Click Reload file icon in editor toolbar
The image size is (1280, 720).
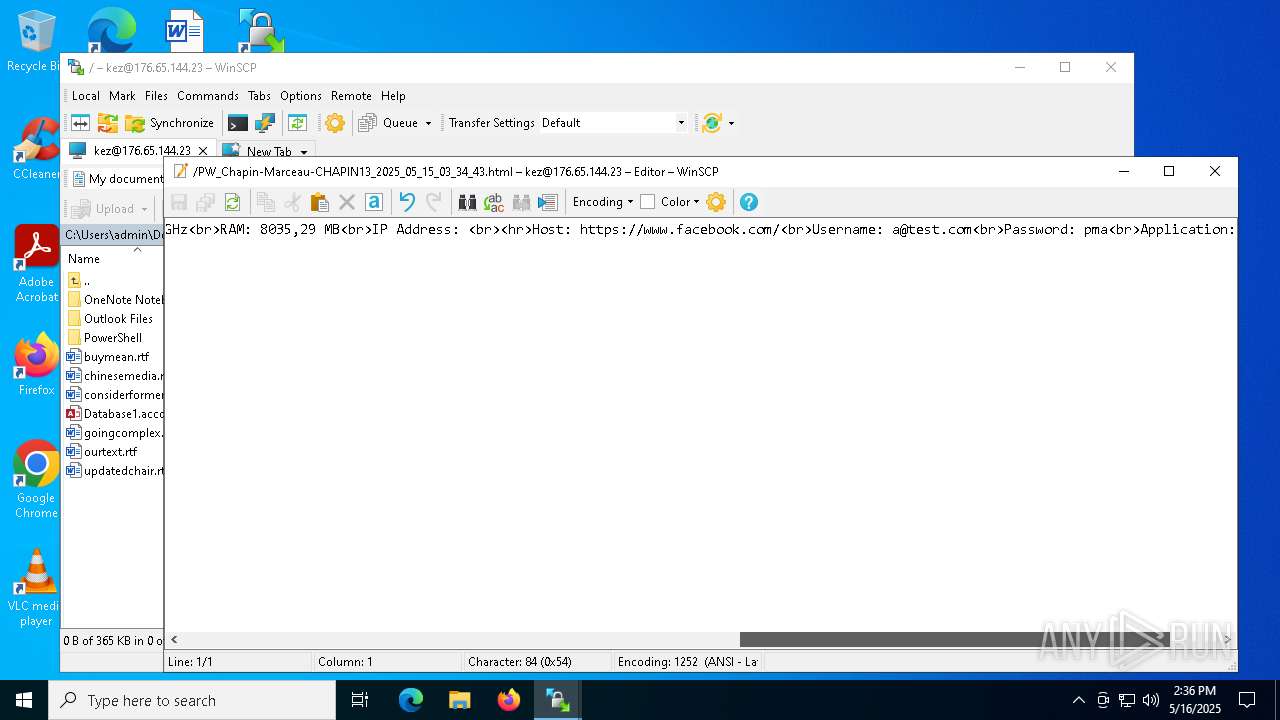[x=232, y=202]
